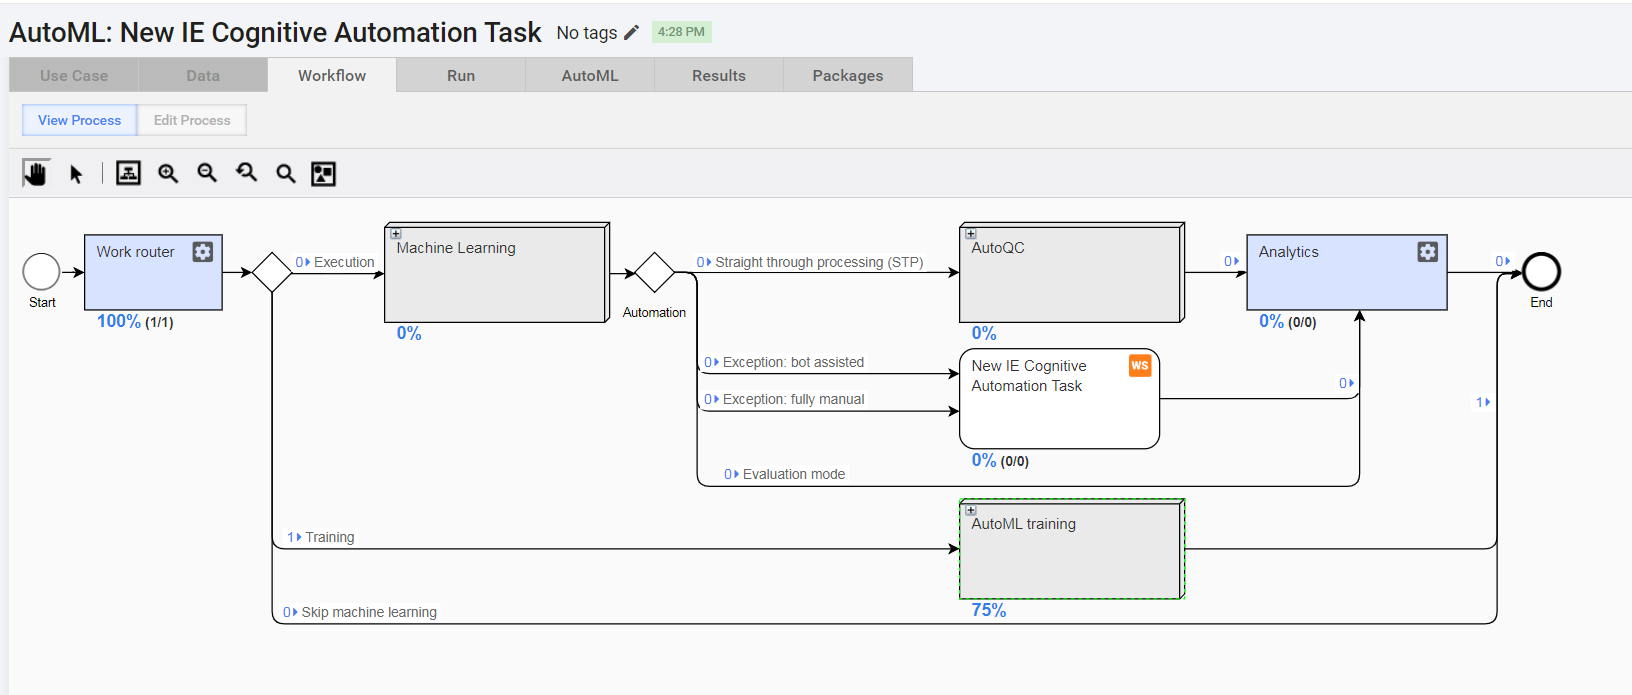Open the Use Case tab
The width and height of the screenshot is (1632, 695).
pyautogui.click(x=74, y=75)
